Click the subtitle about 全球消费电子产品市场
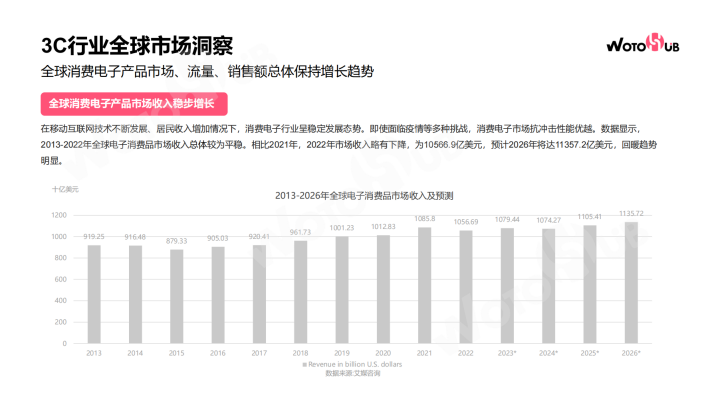The width and height of the screenshot is (710, 399). click(207, 72)
